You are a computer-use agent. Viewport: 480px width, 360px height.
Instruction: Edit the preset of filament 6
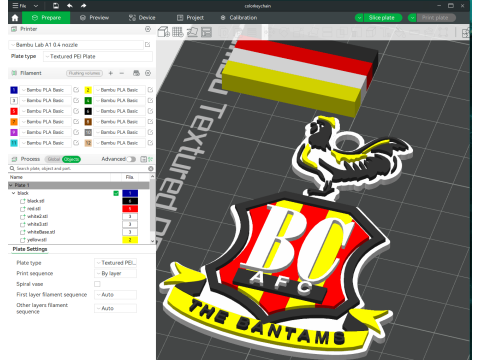point(150,111)
